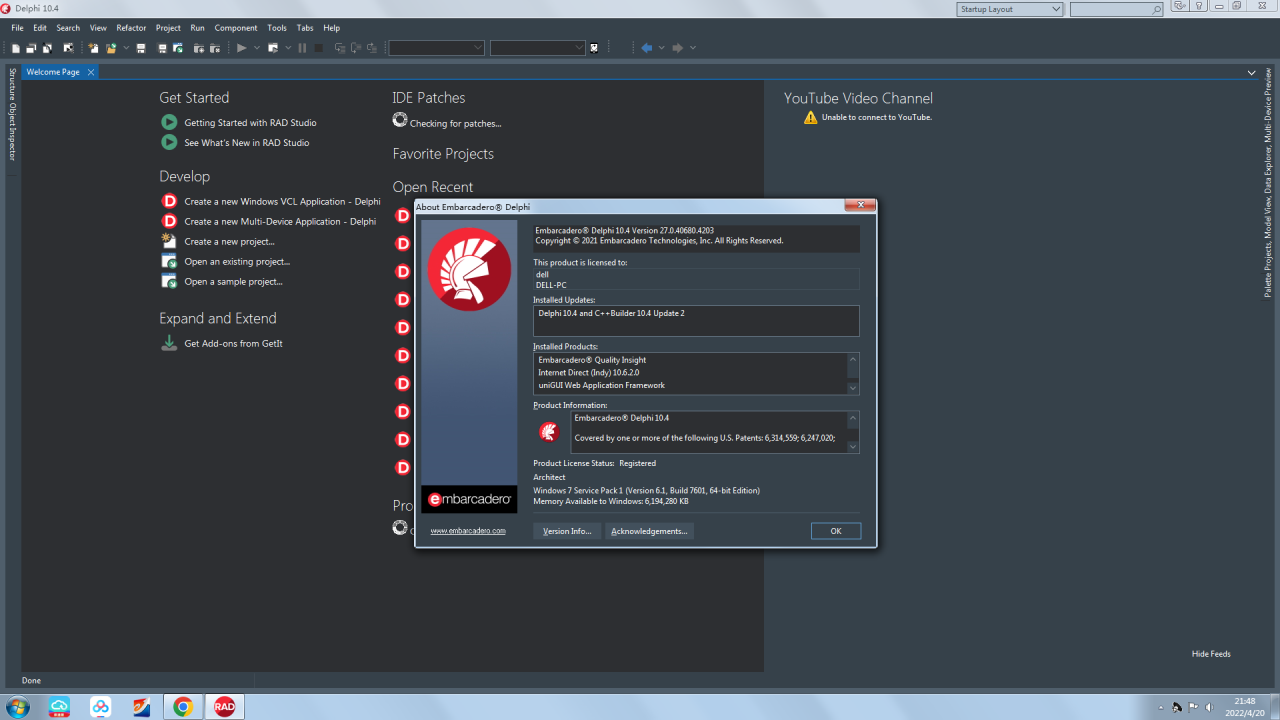Screen dimensions: 1280x720
Task: Click the Product Information scroll-down arrow
Action: point(853,447)
